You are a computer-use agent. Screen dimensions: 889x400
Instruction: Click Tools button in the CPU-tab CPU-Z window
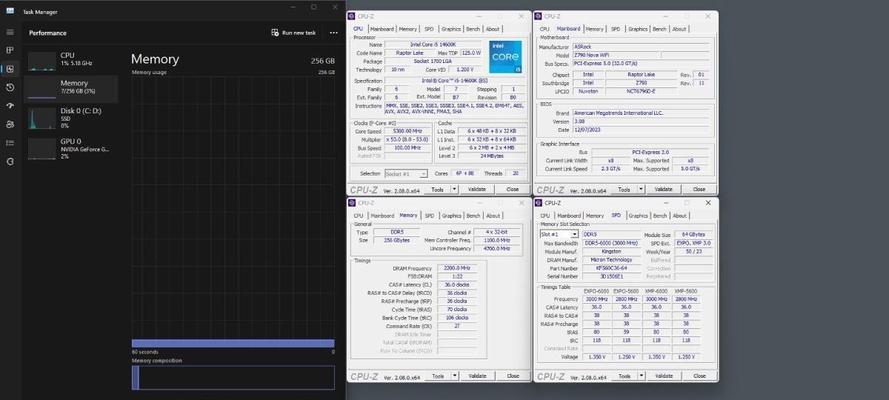click(437, 189)
